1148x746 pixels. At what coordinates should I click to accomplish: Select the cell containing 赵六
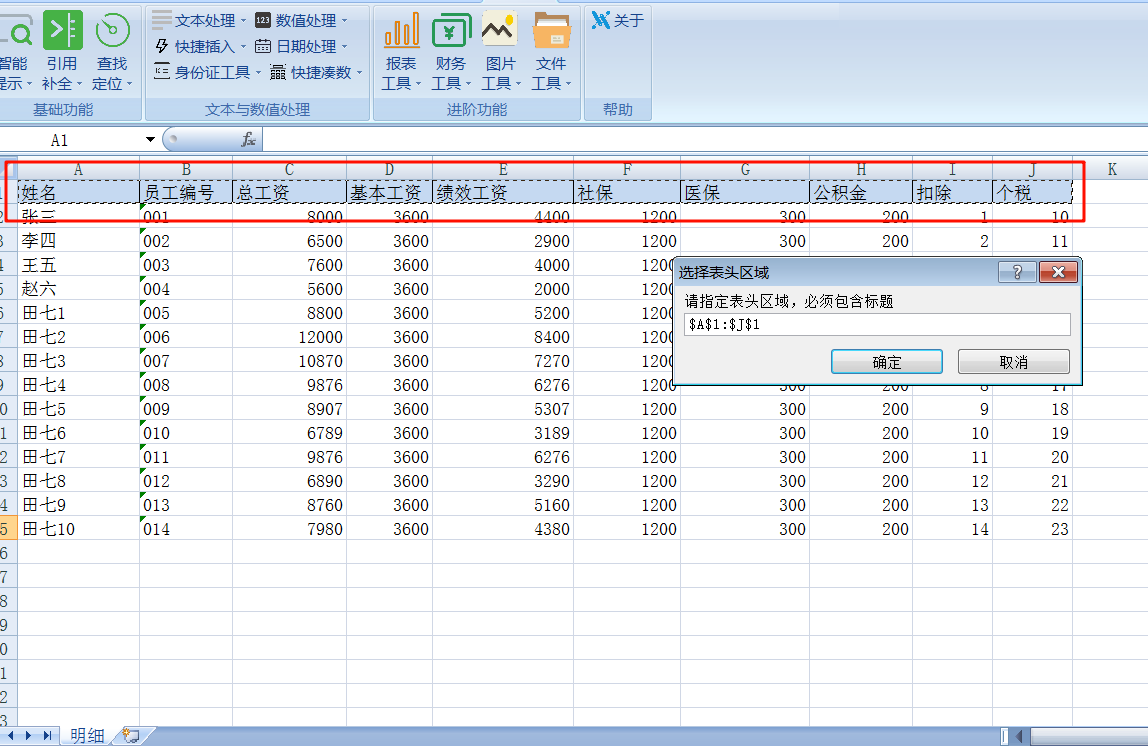78,289
